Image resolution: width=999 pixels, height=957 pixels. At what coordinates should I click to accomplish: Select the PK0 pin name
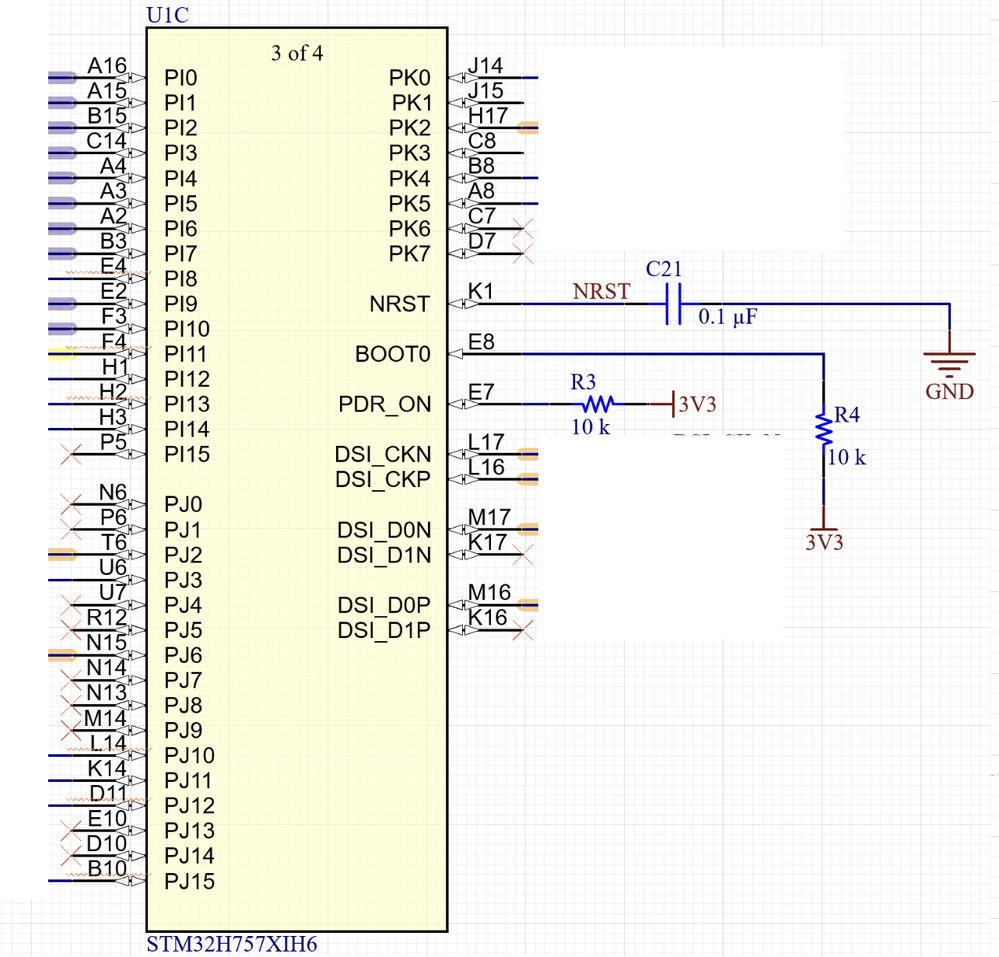tap(410, 78)
